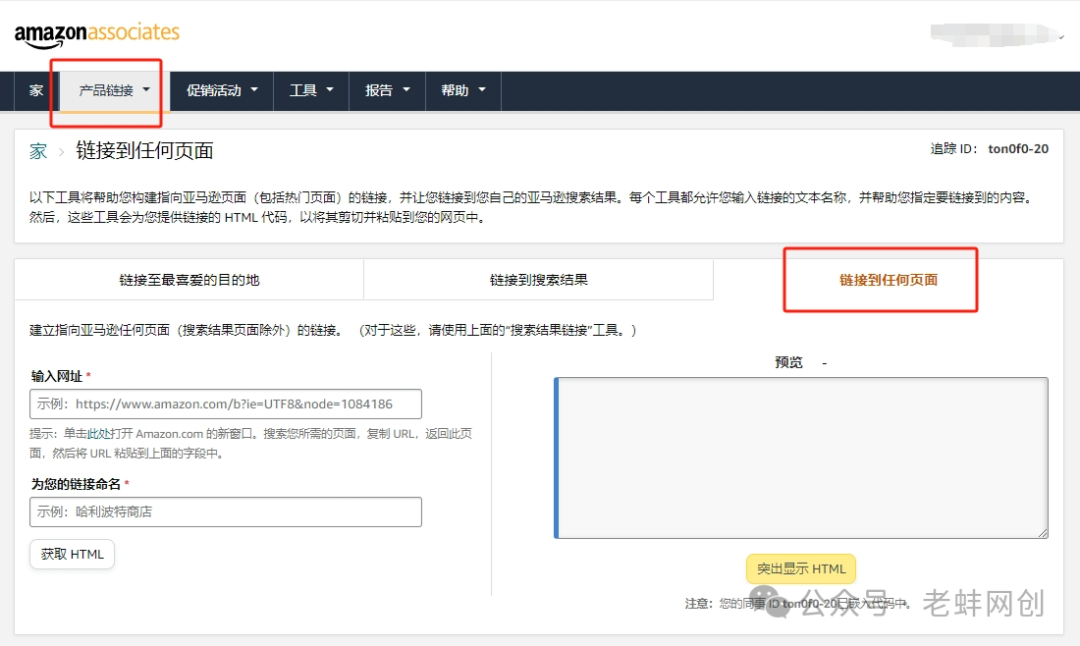Click the 此处 link to open Amazon.com
This screenshot has height=646, width=1080.
point(98,434)
